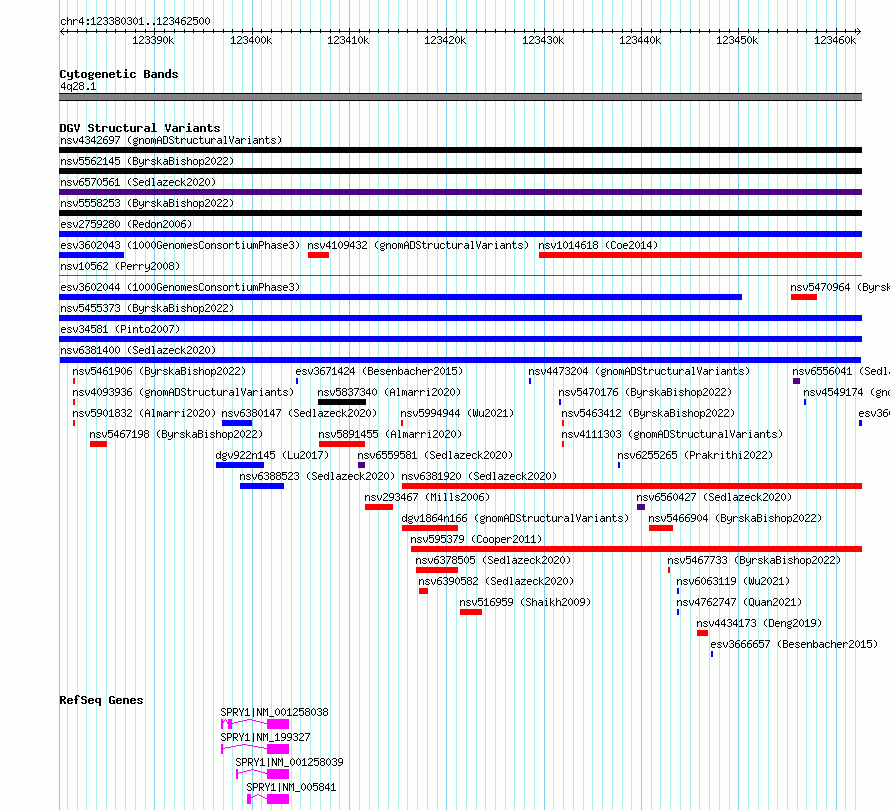Click the nsv5901832 Almarri2020 label
This screenshot has height=810, width=890.
point(144,413)
